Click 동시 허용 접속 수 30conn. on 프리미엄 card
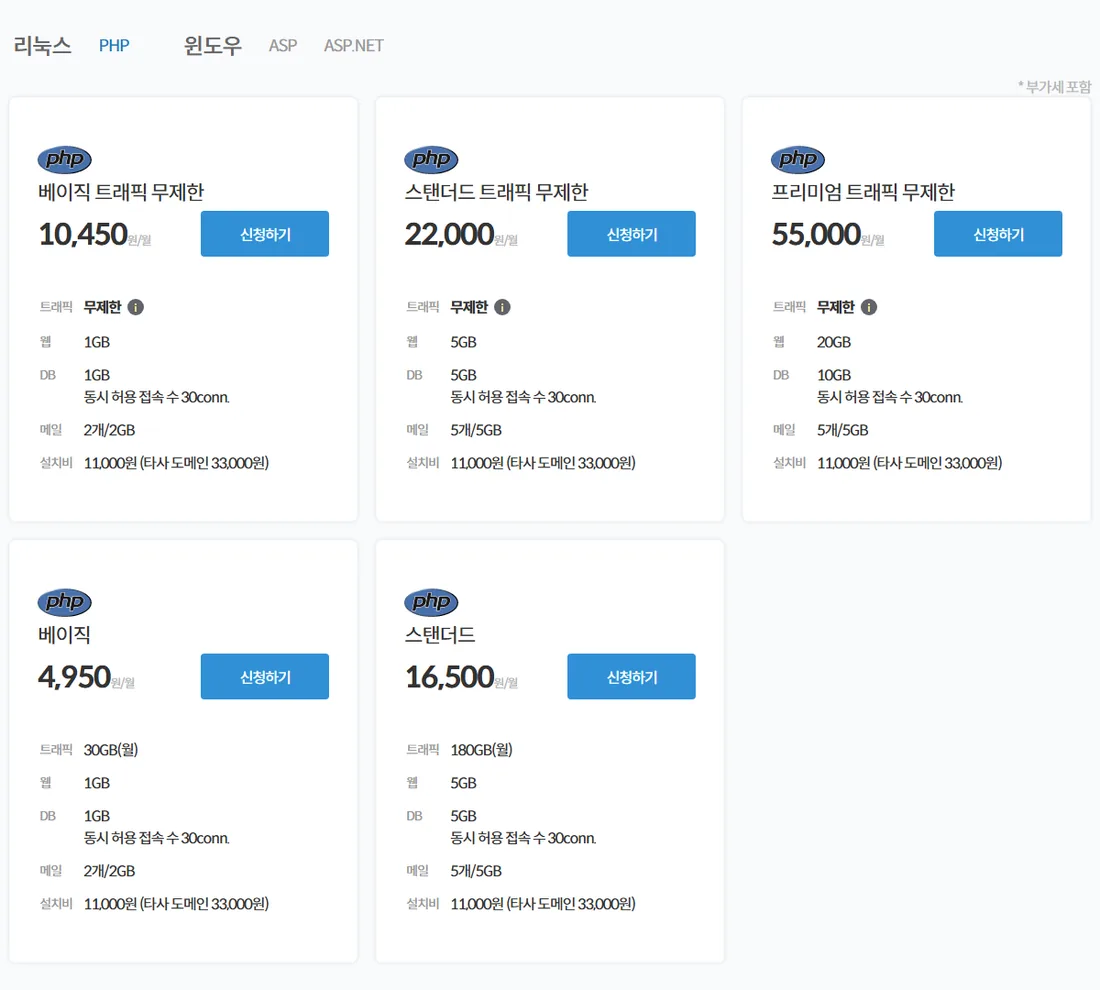This screenshot has width=1100, height=990. coord(890,397)
